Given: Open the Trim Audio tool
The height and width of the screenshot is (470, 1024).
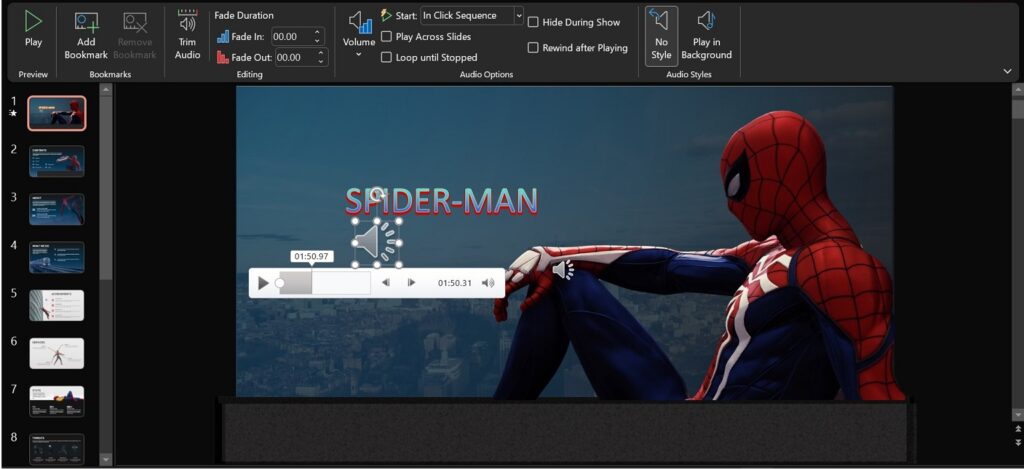Looking at the screenshot, I should click(x=187, y=35).
